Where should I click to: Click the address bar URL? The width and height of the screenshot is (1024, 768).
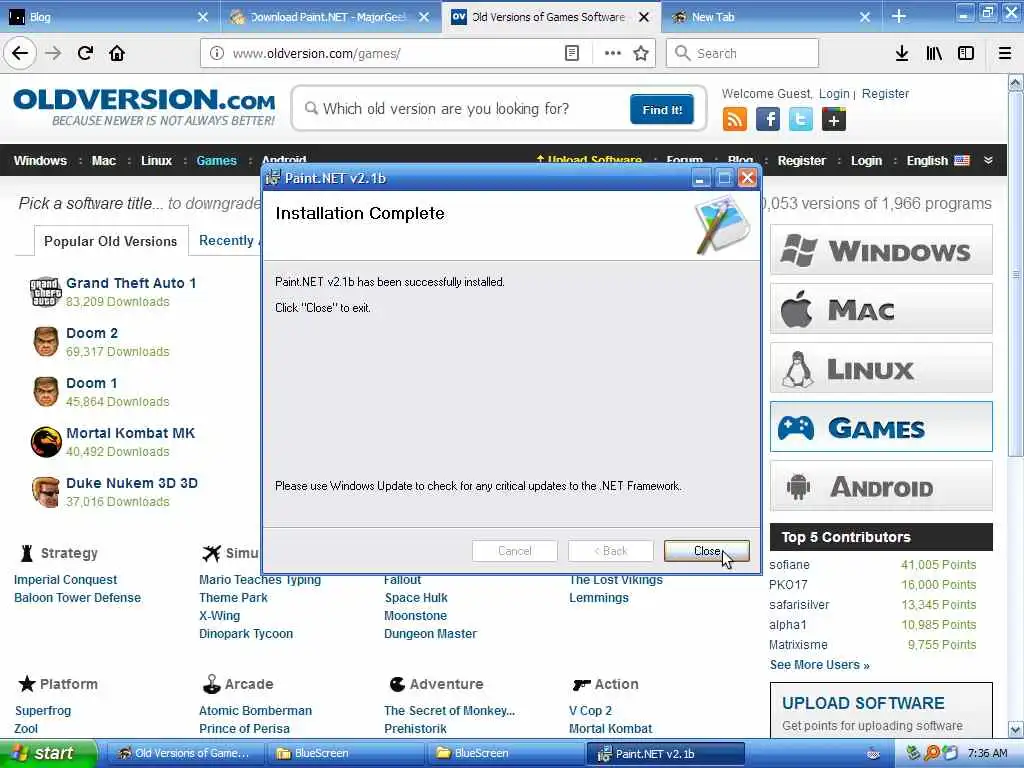[x=316, y=54]
